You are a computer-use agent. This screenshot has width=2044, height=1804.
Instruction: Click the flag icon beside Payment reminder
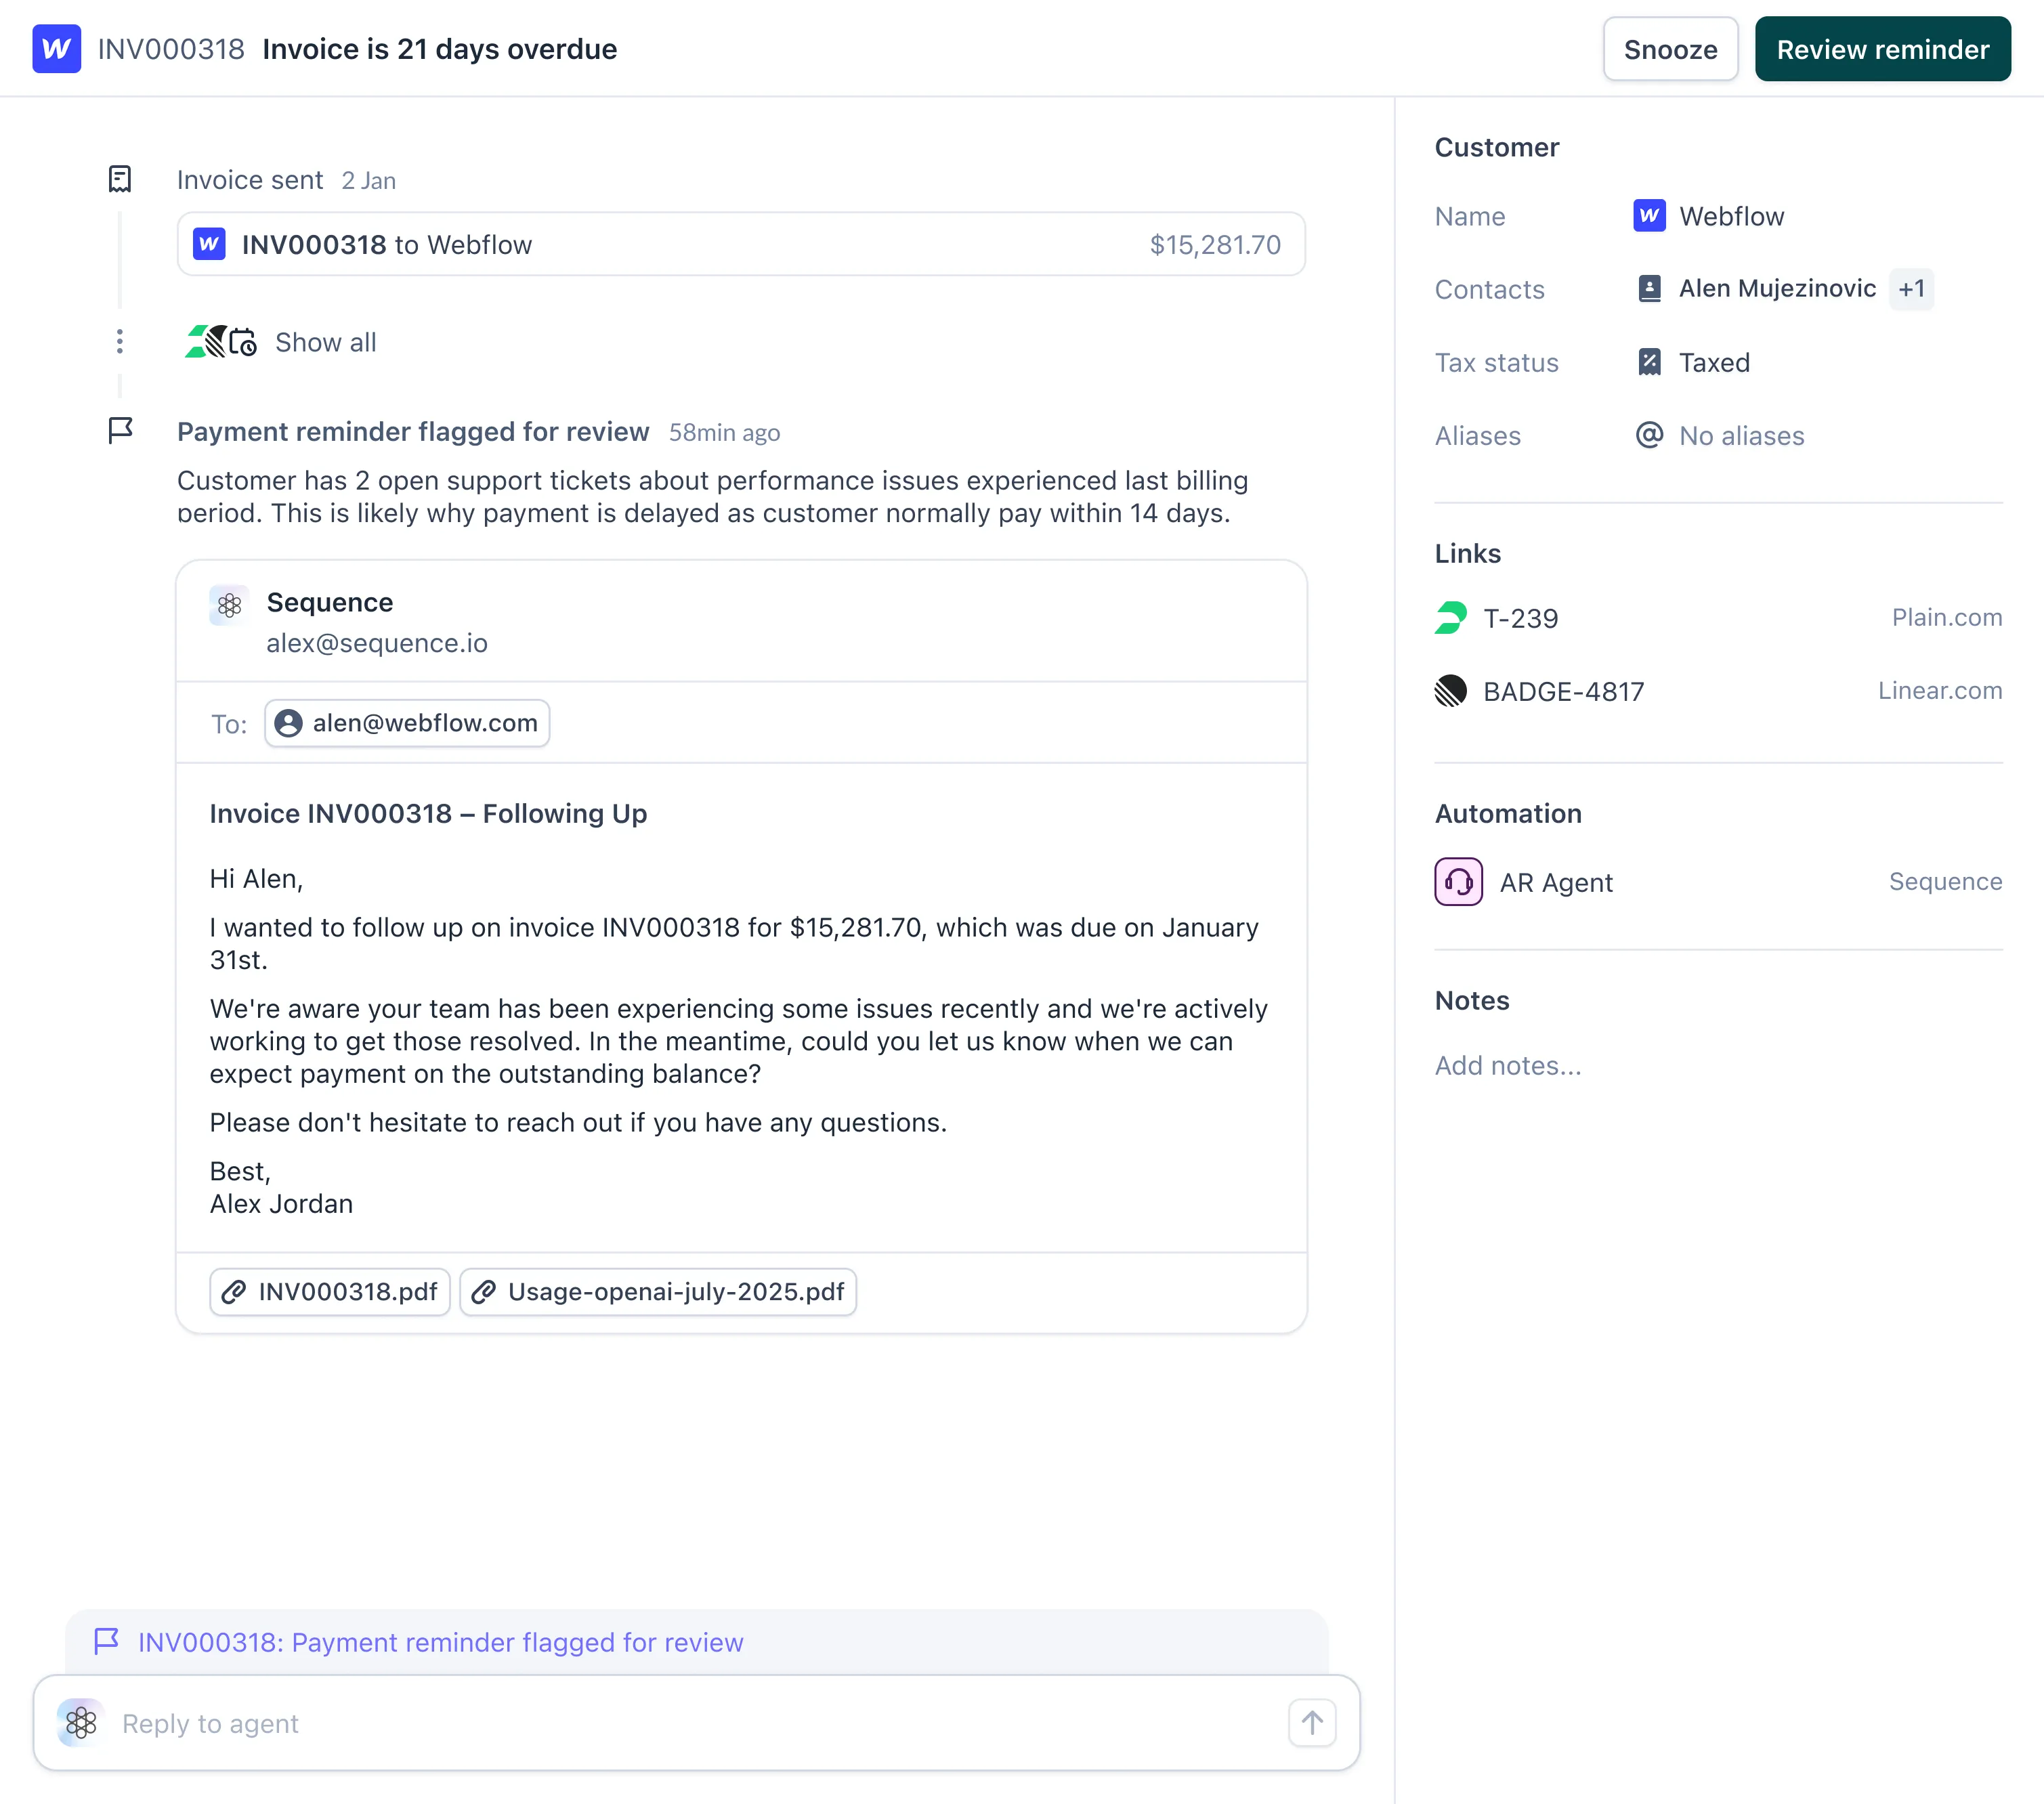pos(120,431)
